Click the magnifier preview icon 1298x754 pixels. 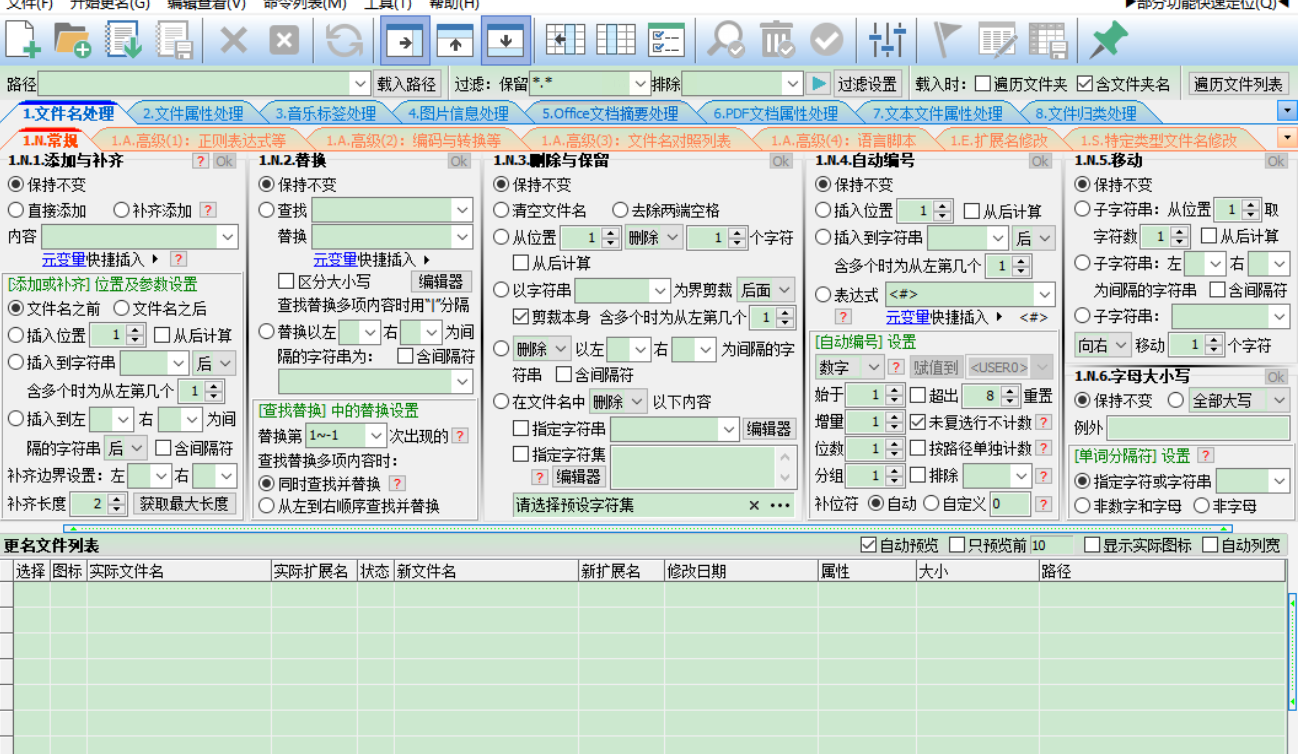(x=724, y=40)
